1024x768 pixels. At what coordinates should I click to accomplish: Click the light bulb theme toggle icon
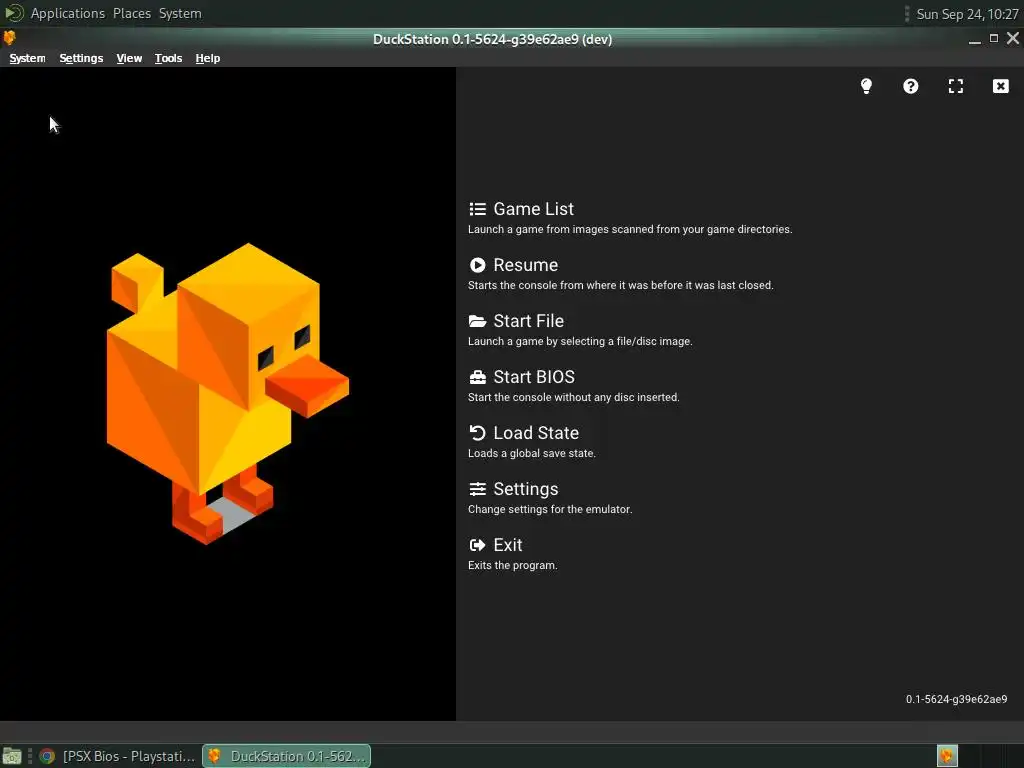pos(866,86)
